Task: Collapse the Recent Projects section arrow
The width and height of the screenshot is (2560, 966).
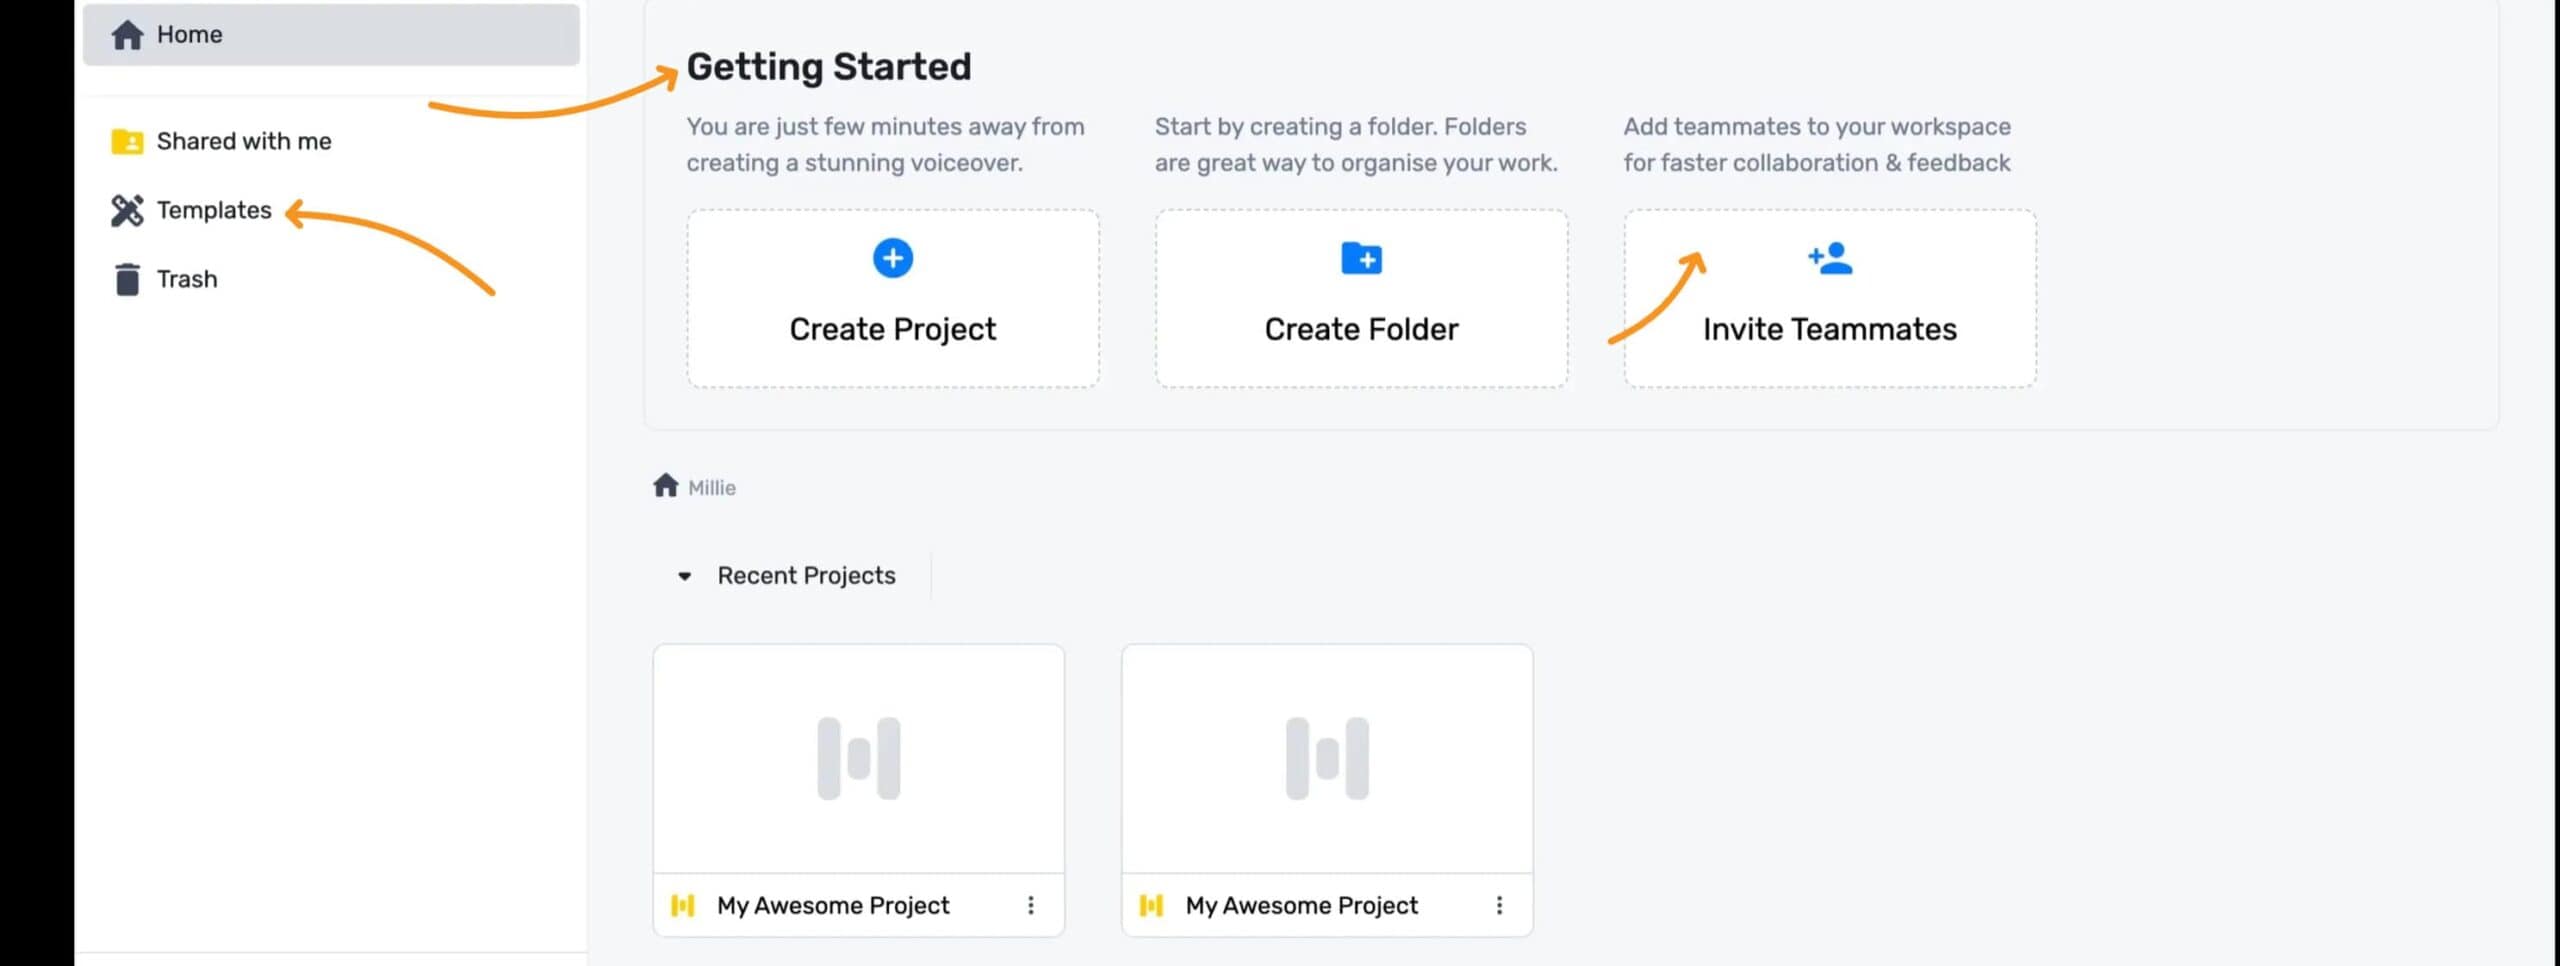Action: 685,576
